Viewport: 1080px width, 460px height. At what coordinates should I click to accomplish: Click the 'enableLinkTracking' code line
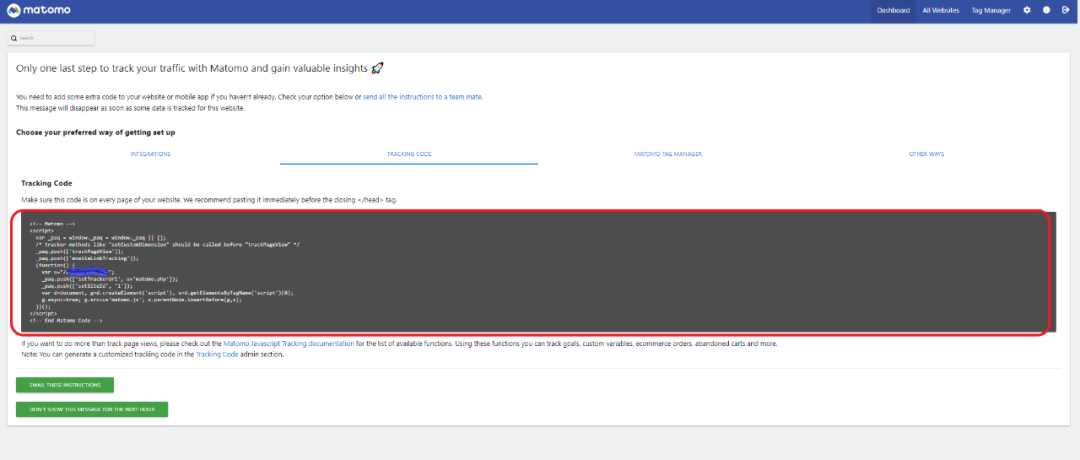pyautogui.click(x=87, y=258)
